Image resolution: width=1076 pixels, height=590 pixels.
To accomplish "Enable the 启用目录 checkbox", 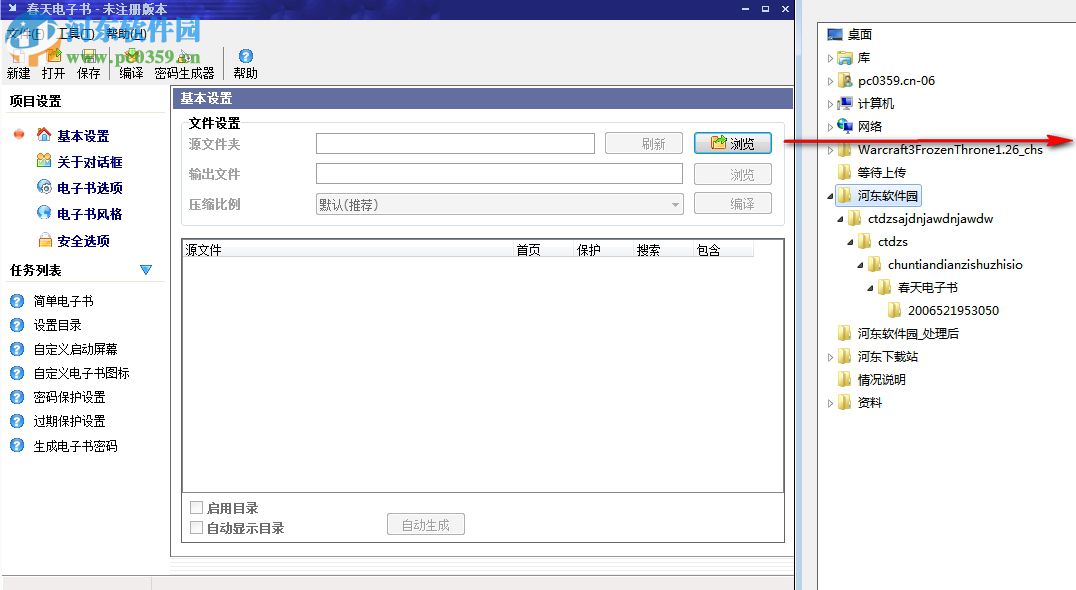I will point(196,508).
